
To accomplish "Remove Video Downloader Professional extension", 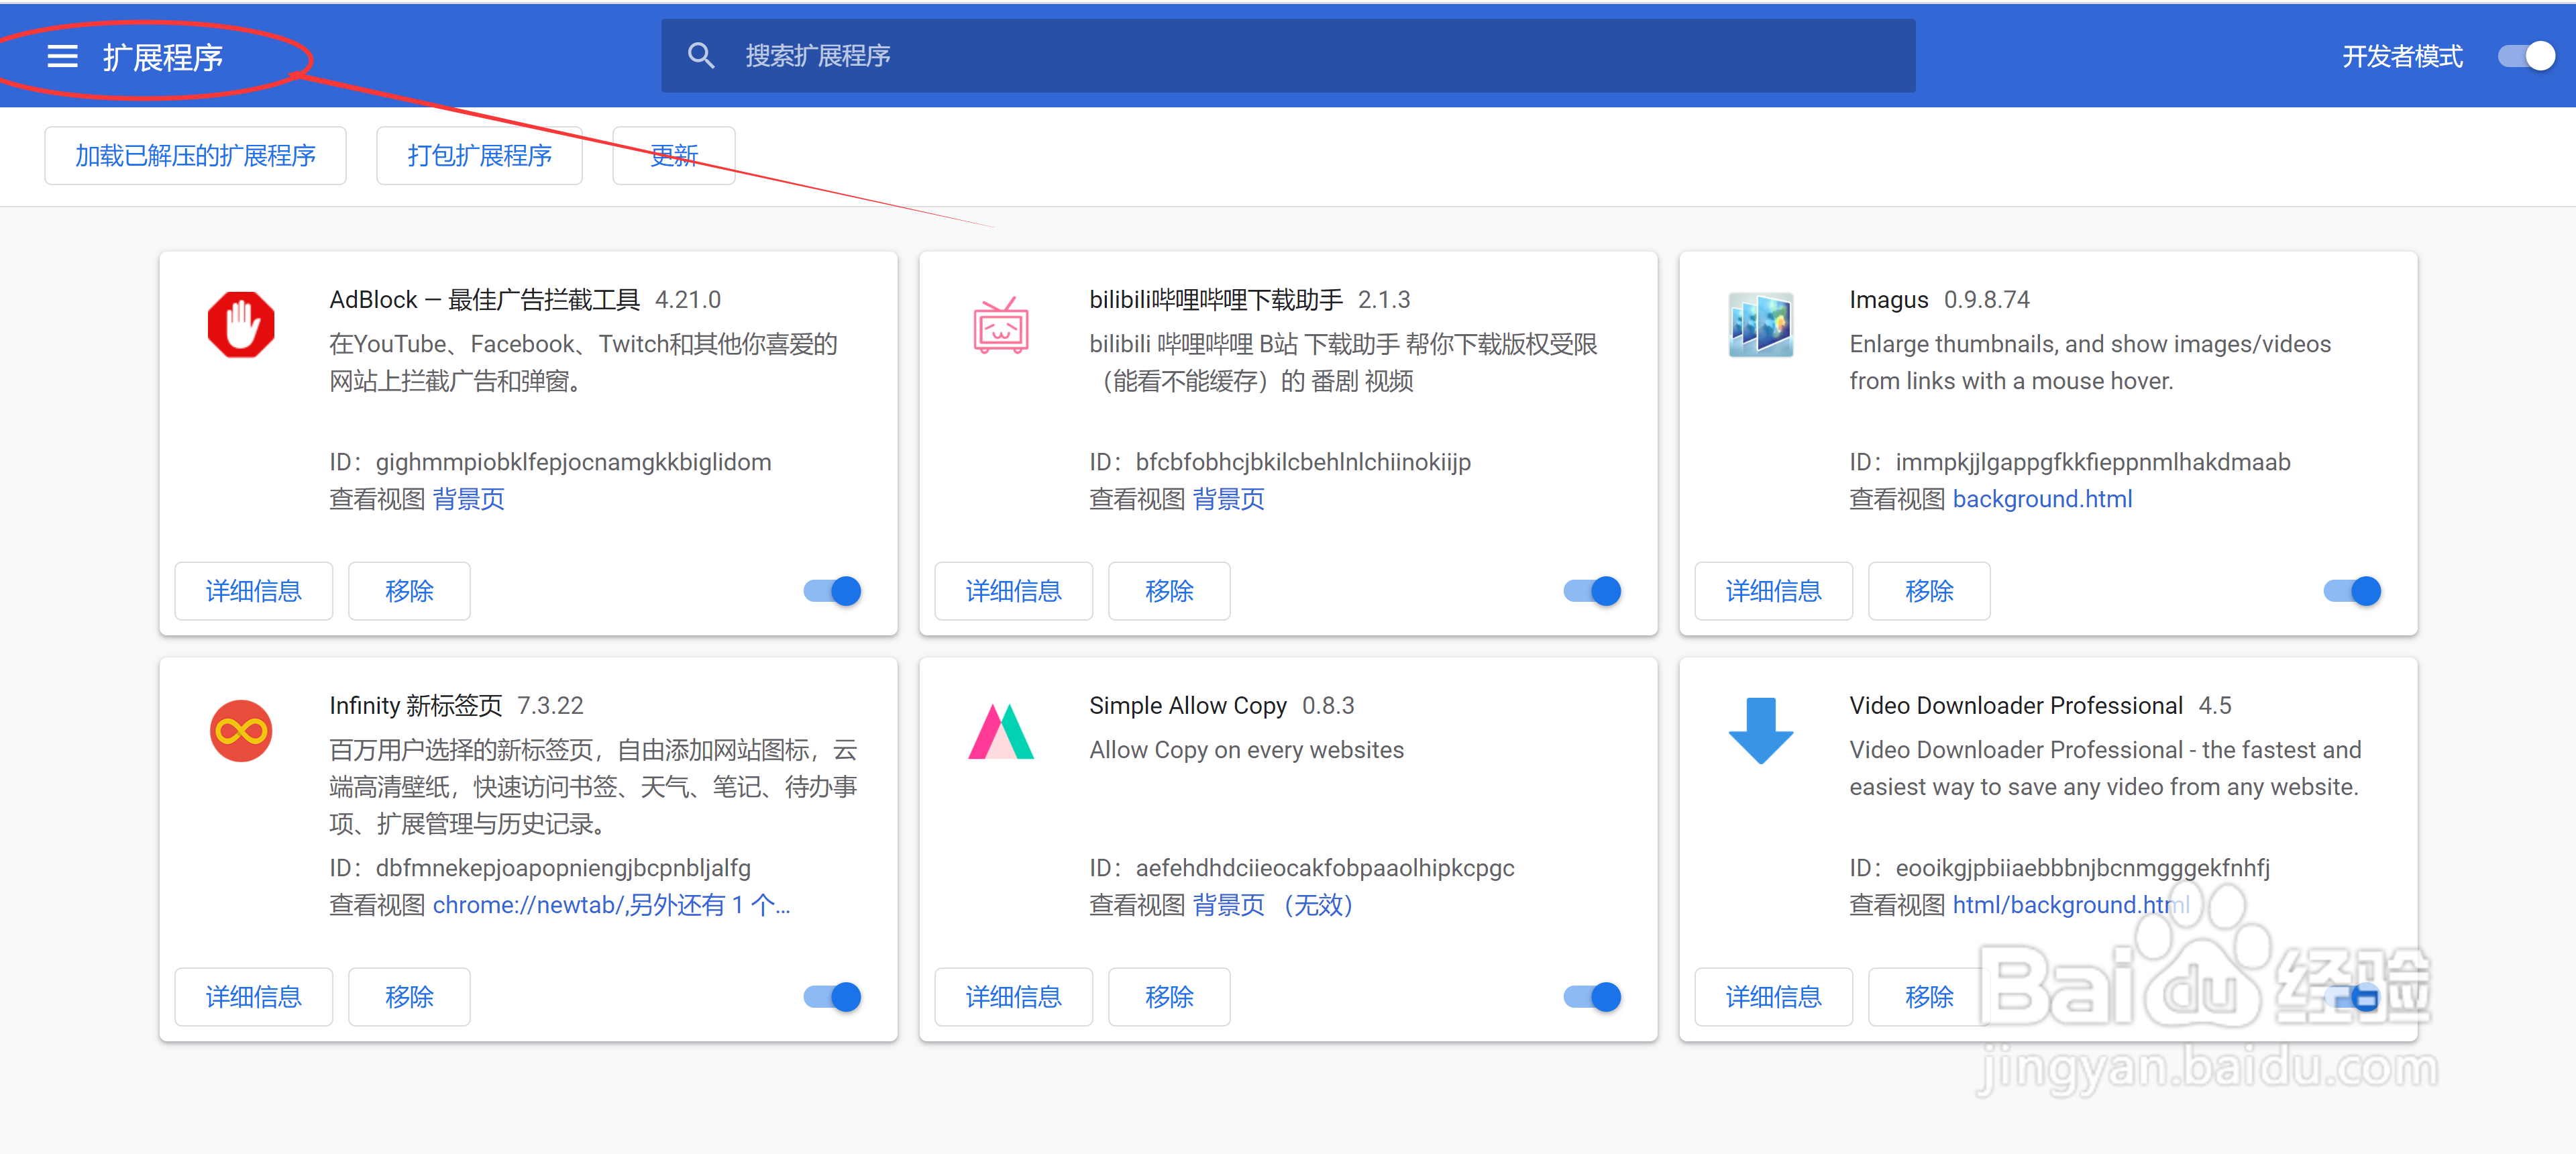I will tap(1929, 997).
